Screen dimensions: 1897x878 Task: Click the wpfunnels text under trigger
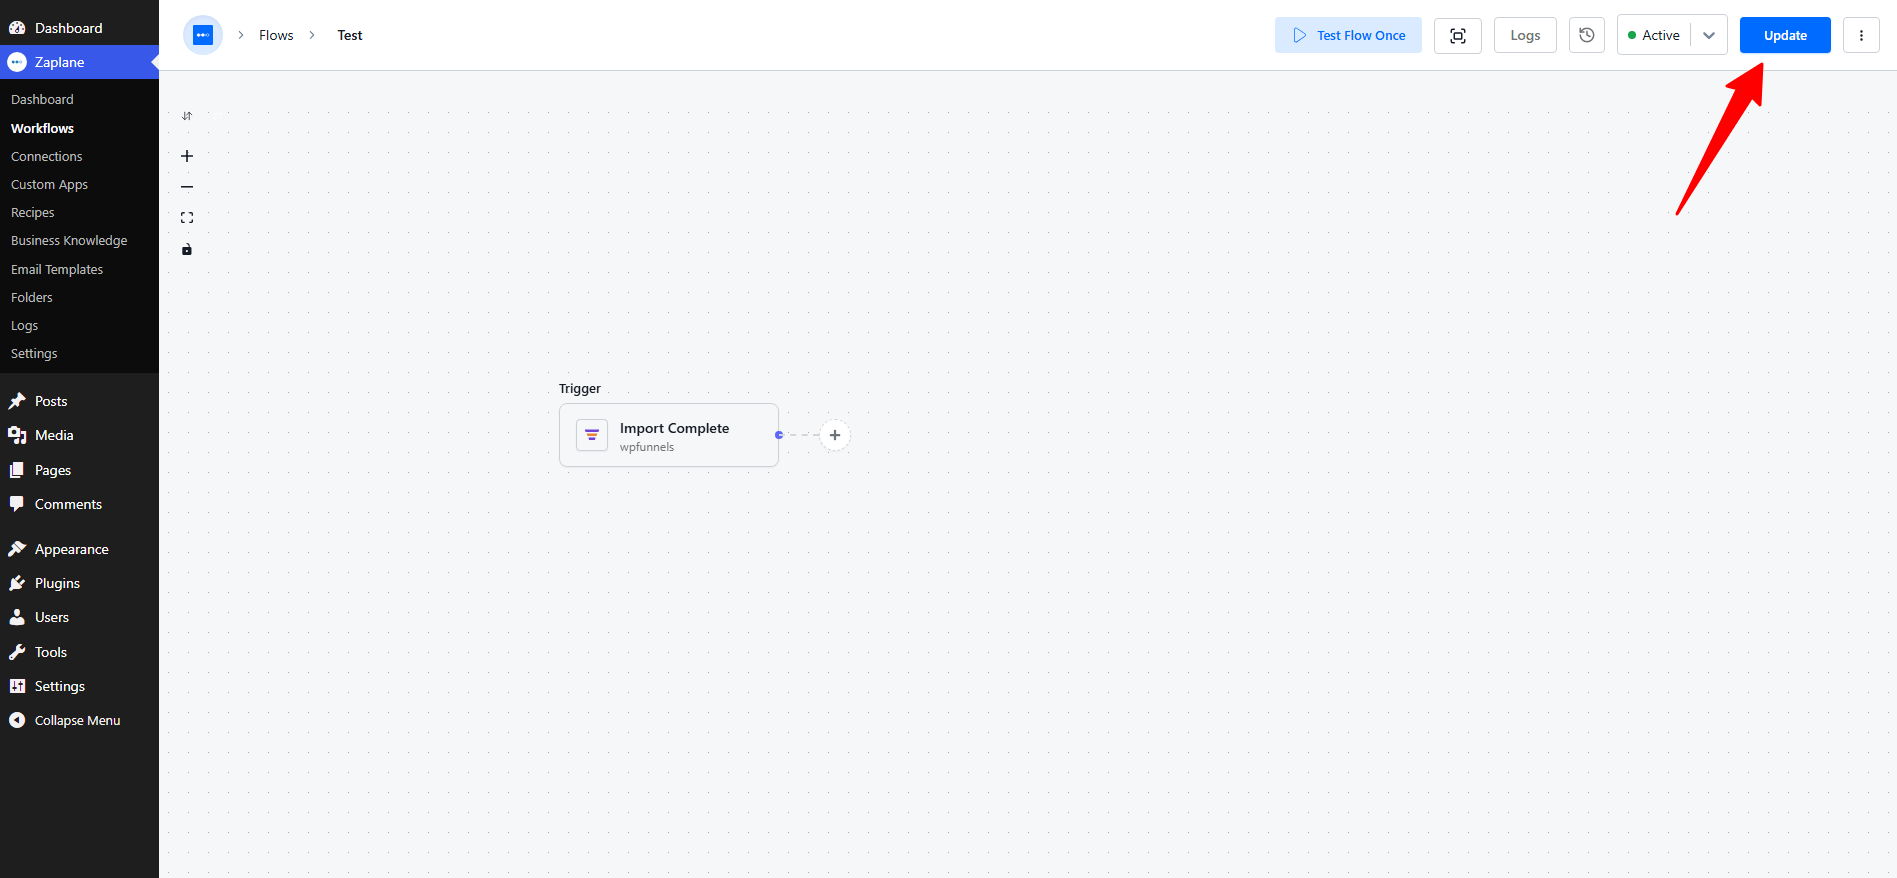[647, 447]
